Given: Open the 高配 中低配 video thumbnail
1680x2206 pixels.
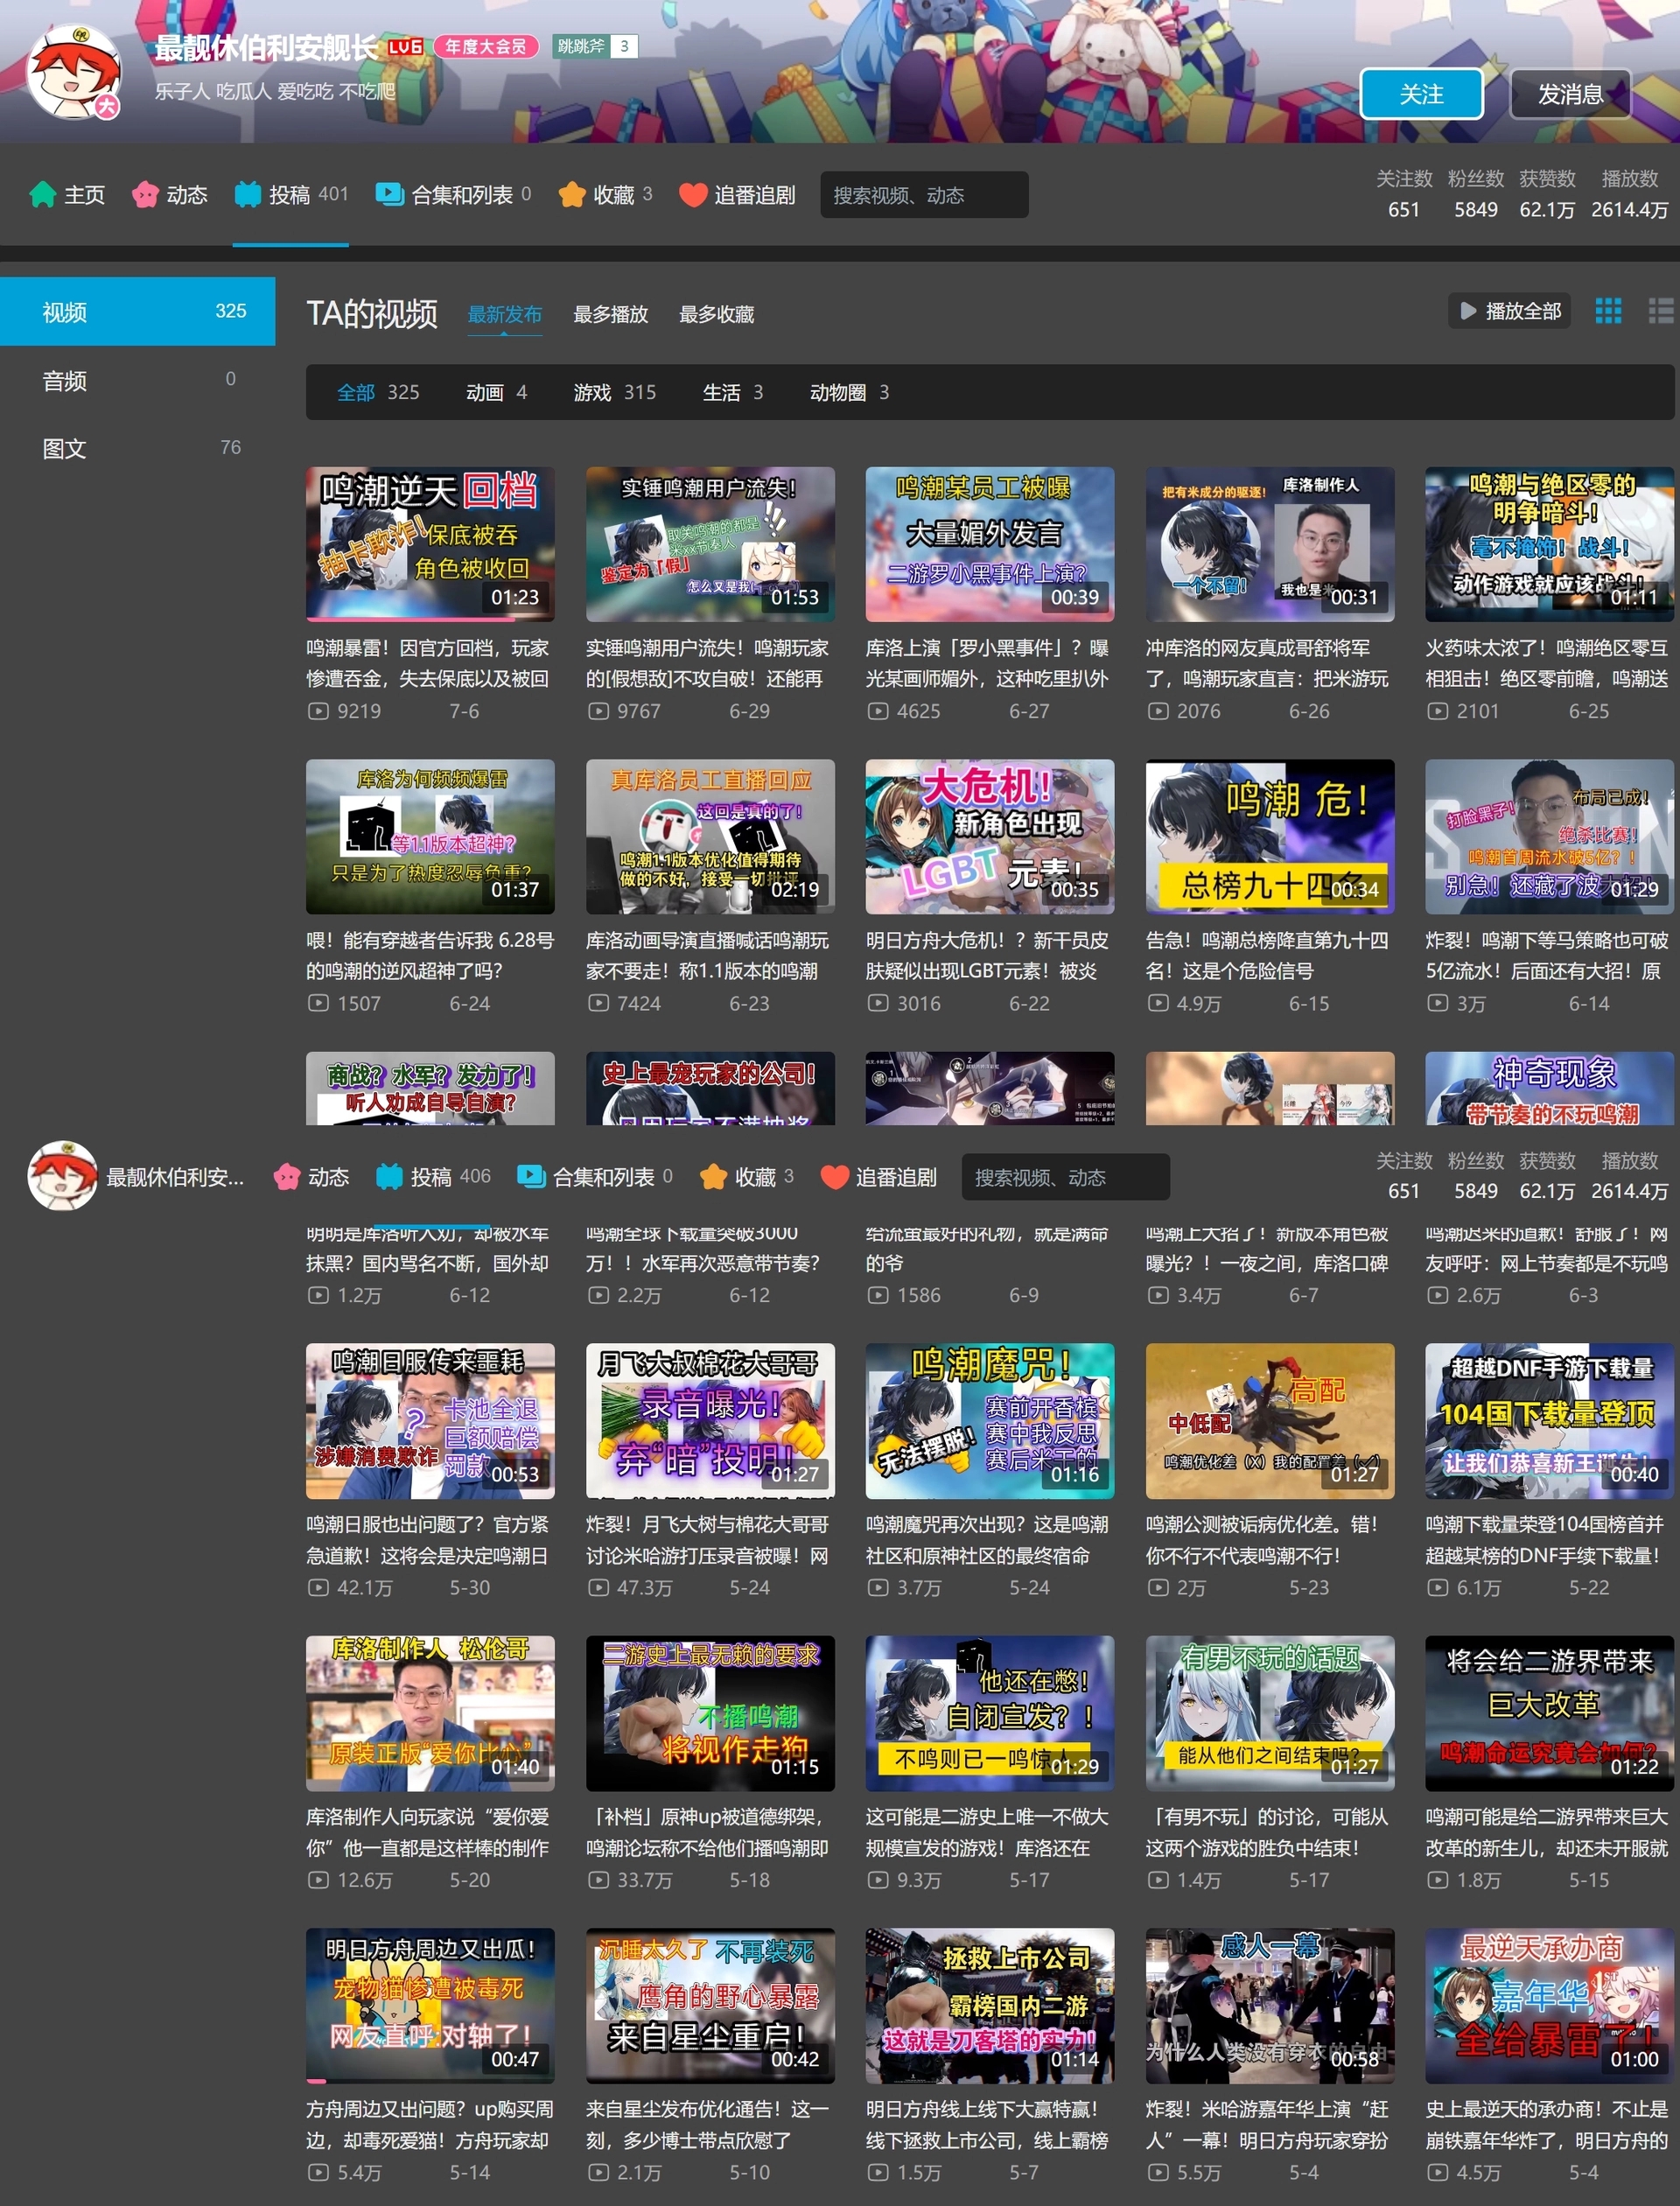Looking at the screenshot, I should (1270, 1421).
